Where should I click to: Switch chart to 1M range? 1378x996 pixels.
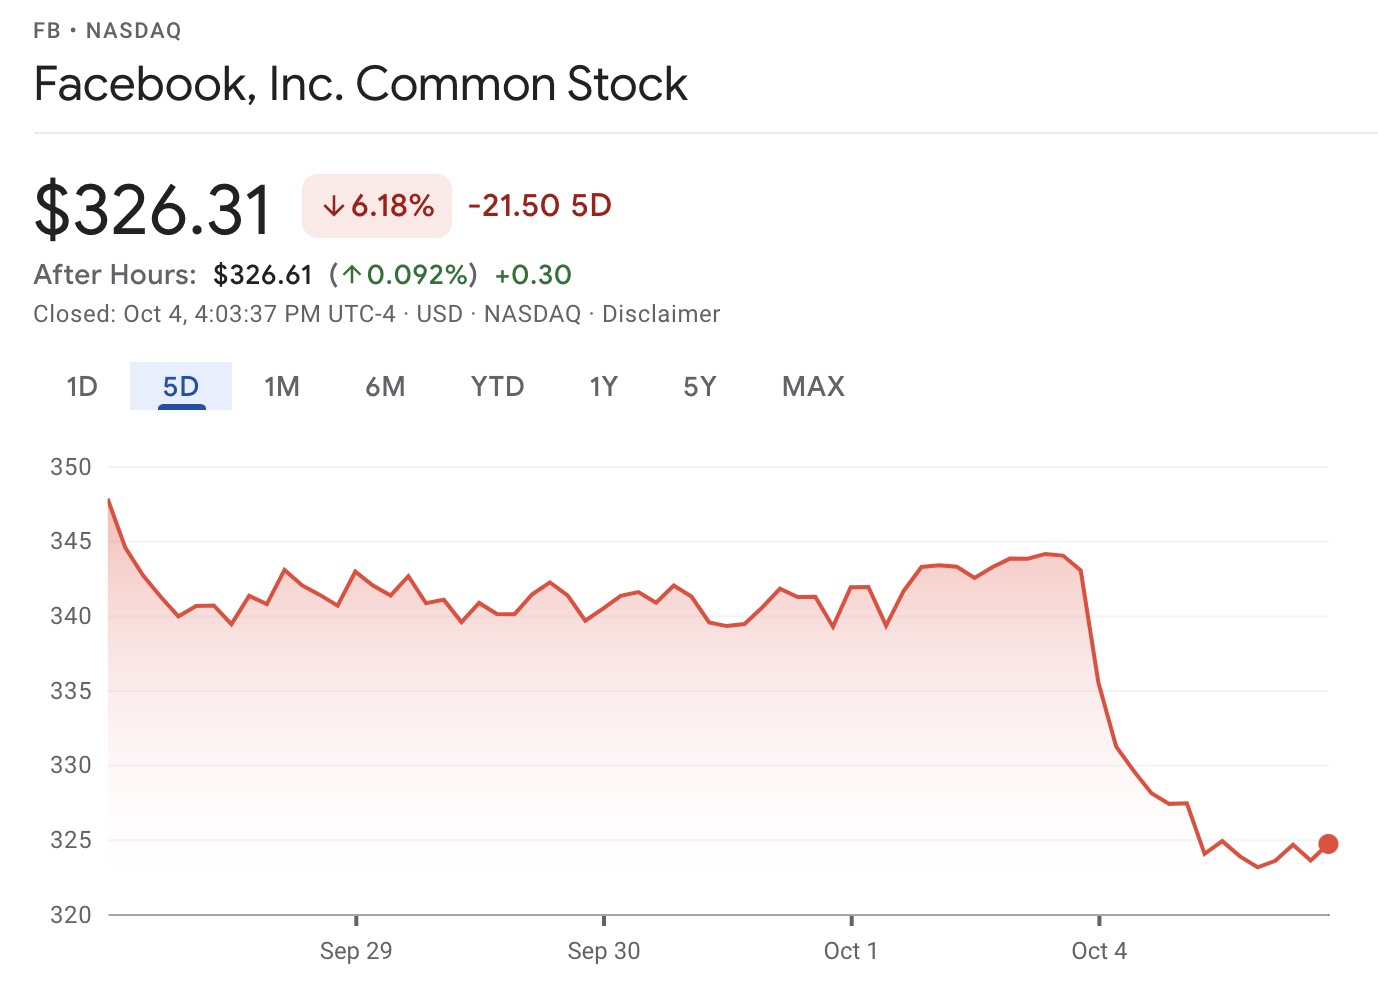pos(282,387)
